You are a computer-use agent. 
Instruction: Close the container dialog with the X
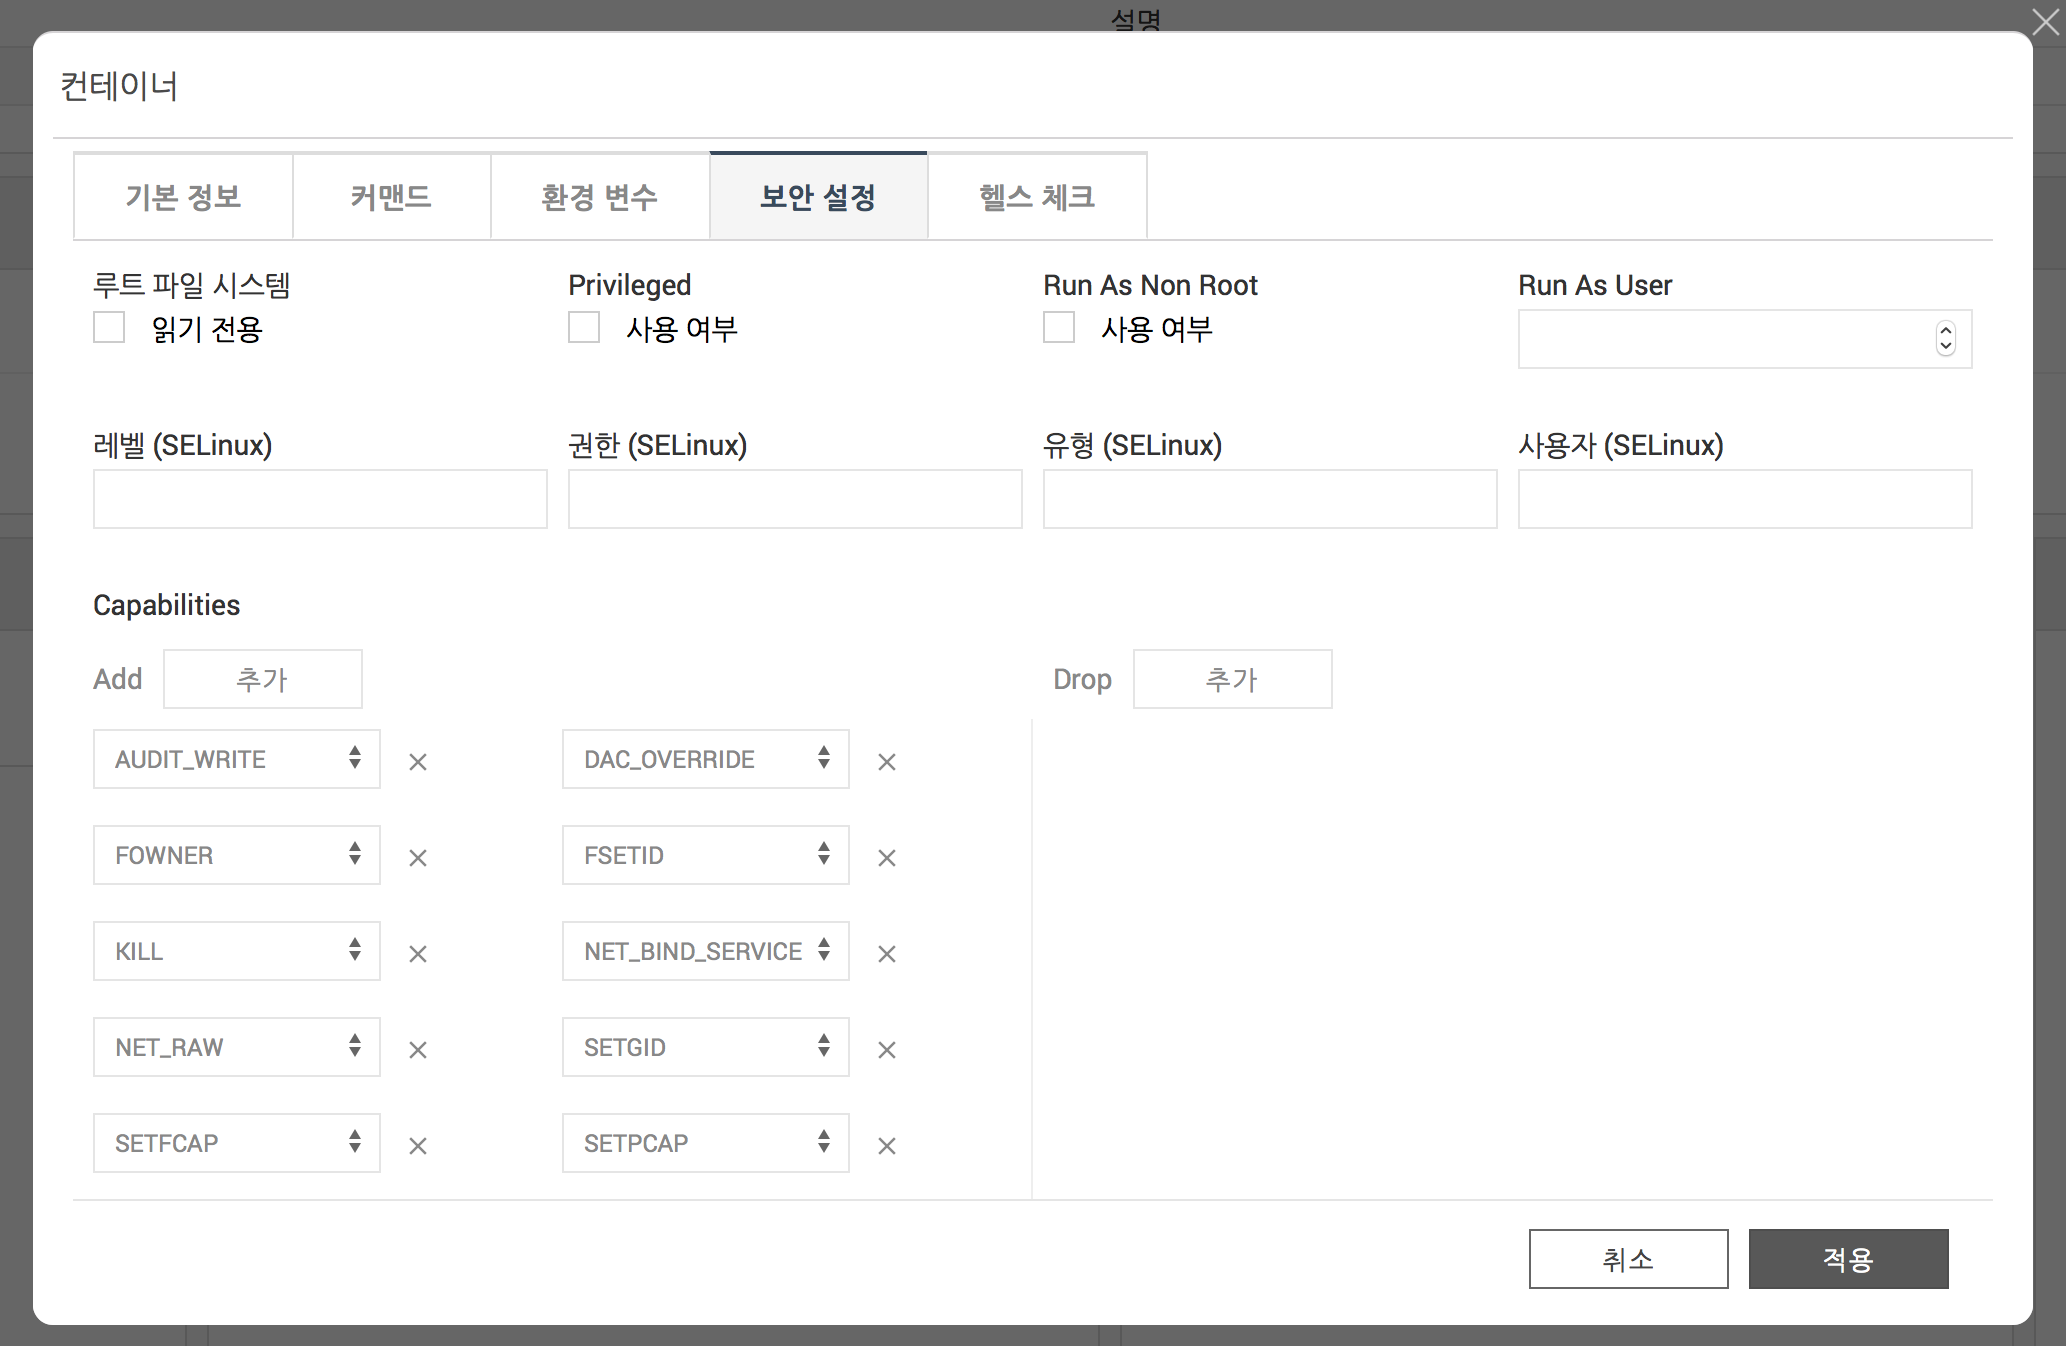(x=2046, y=21)
